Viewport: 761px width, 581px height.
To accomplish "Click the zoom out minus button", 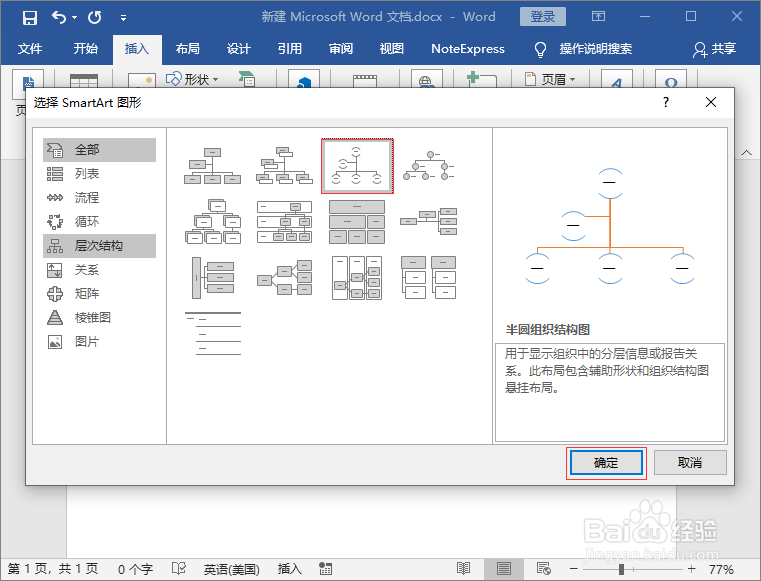I will coord(573,569).
